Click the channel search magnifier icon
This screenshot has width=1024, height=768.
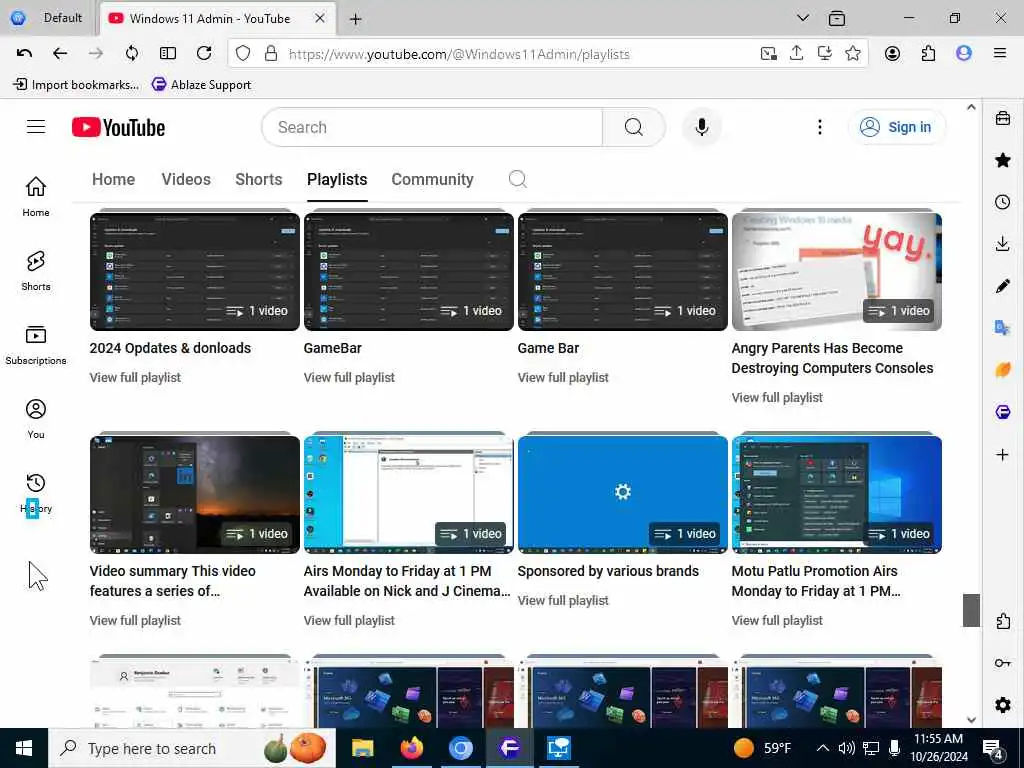[517, 179]
